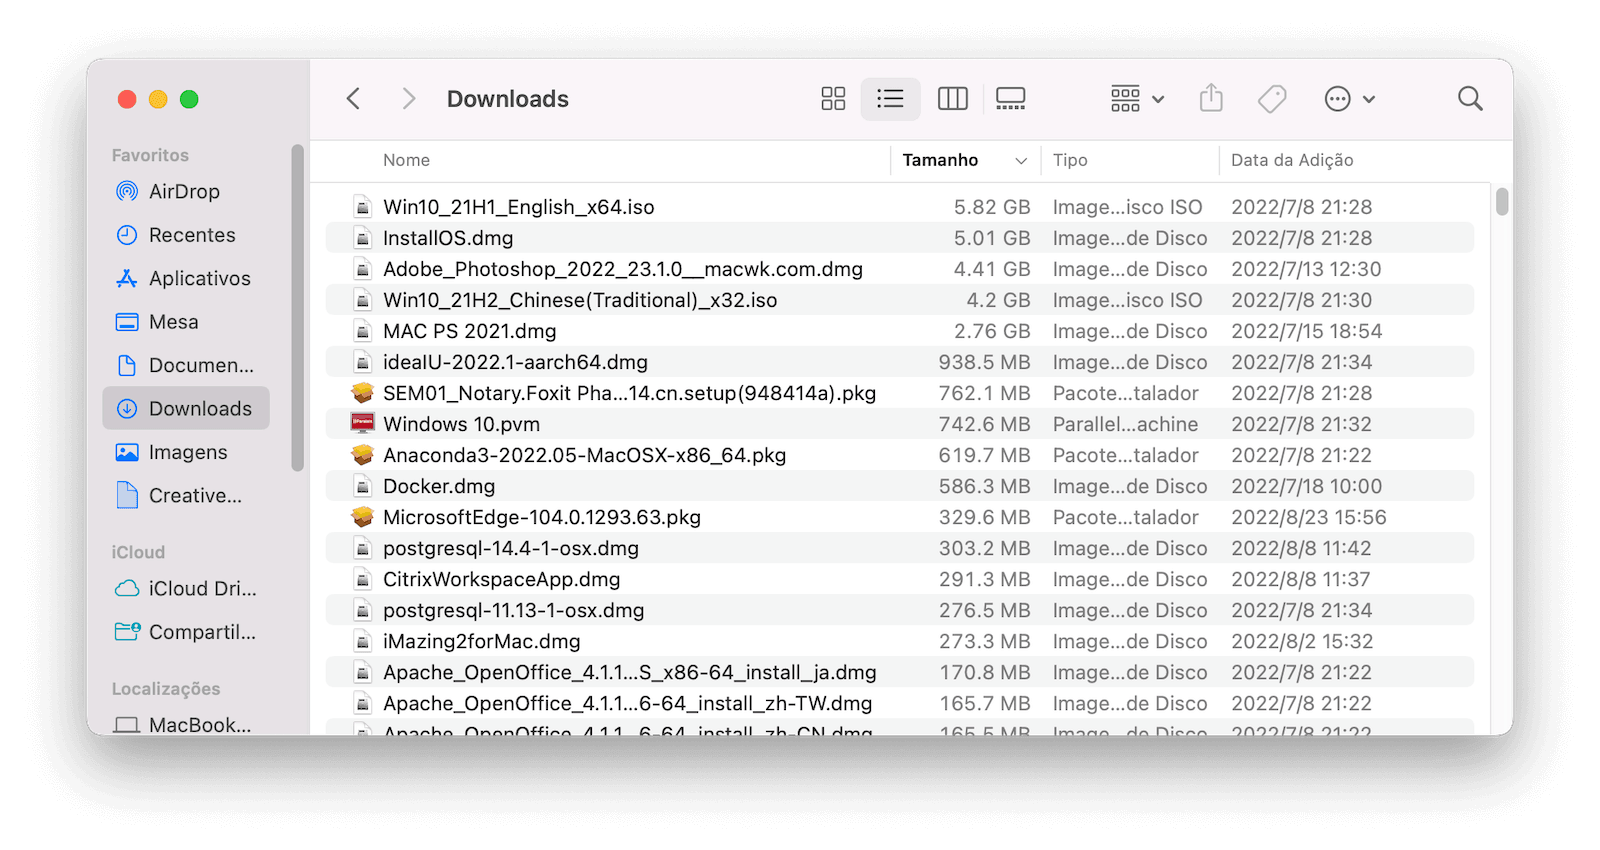The image size is (1600, 850).
Task: Open Aplicativos in the sidebar
Action: 186,278
